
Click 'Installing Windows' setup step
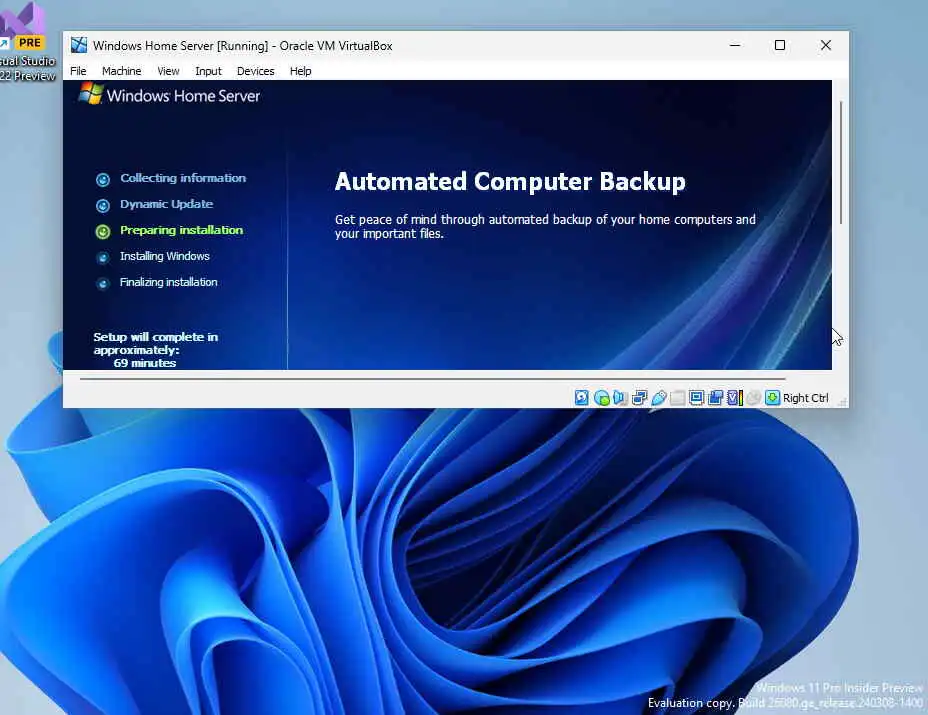click(165, 256)
